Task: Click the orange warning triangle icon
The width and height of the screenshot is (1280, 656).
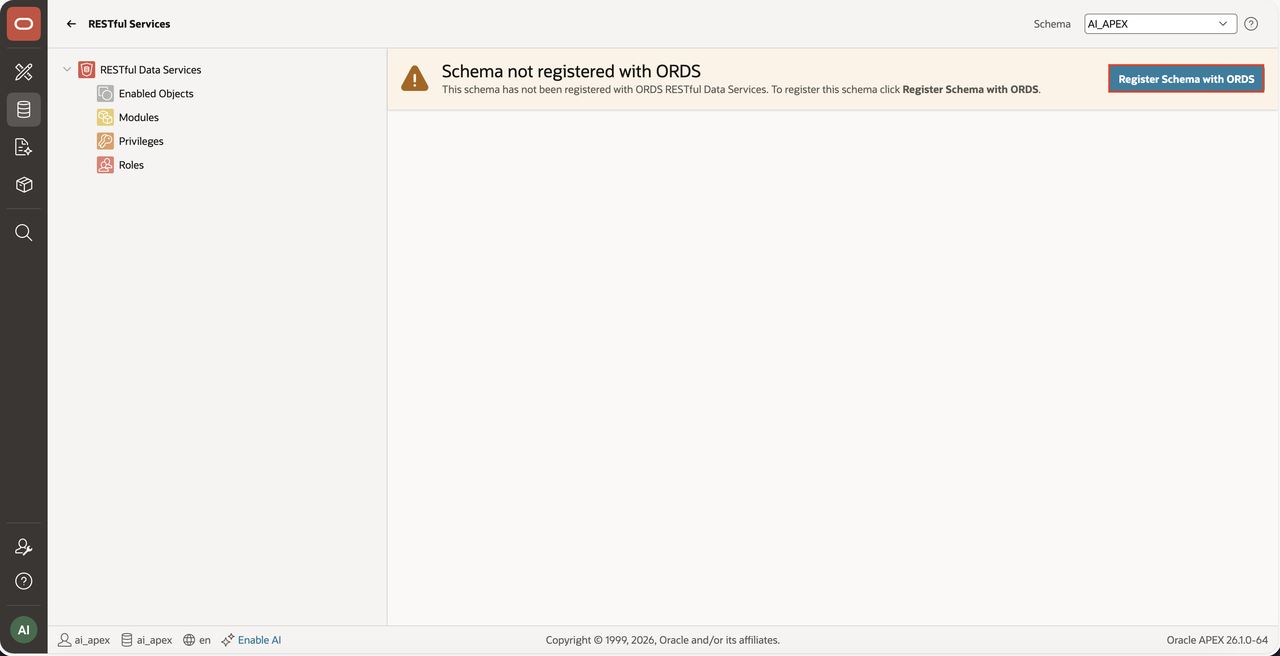Action: (x=415, y=79)
